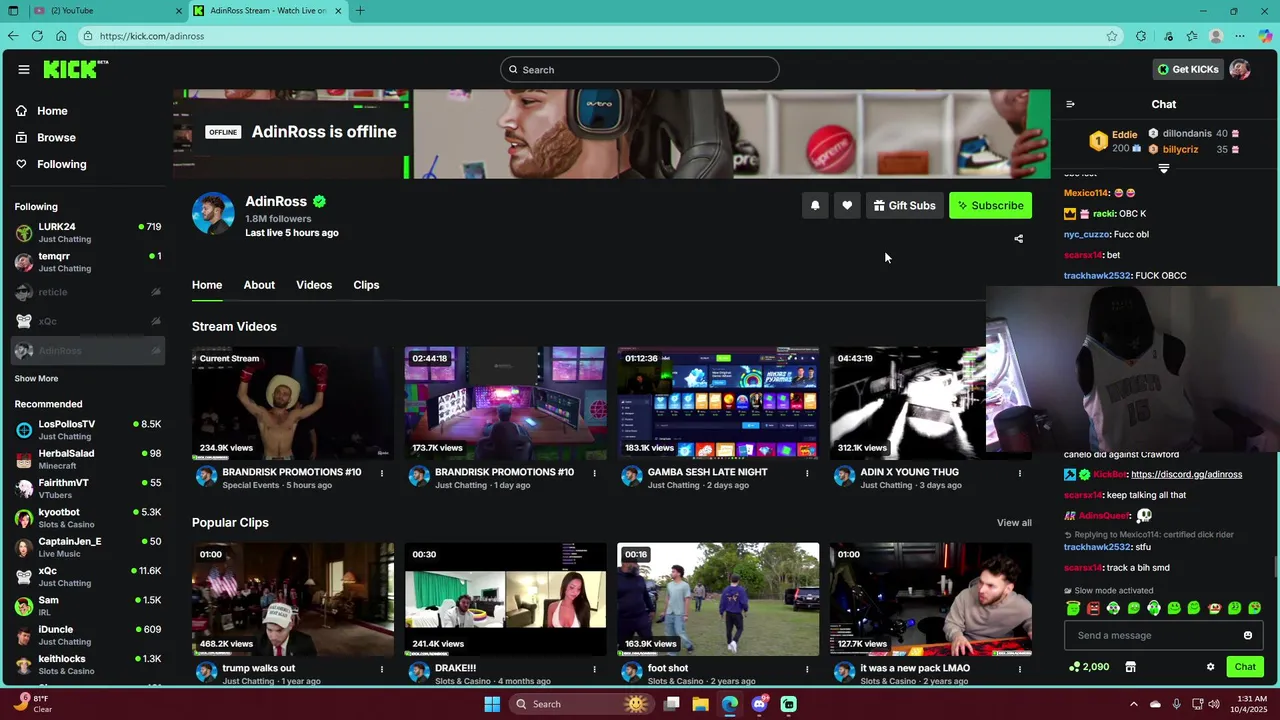The height and width of the screenshot is (720, 1280).
Task: Open CaptainJen_E recommended channel
Action: point(88,547)
